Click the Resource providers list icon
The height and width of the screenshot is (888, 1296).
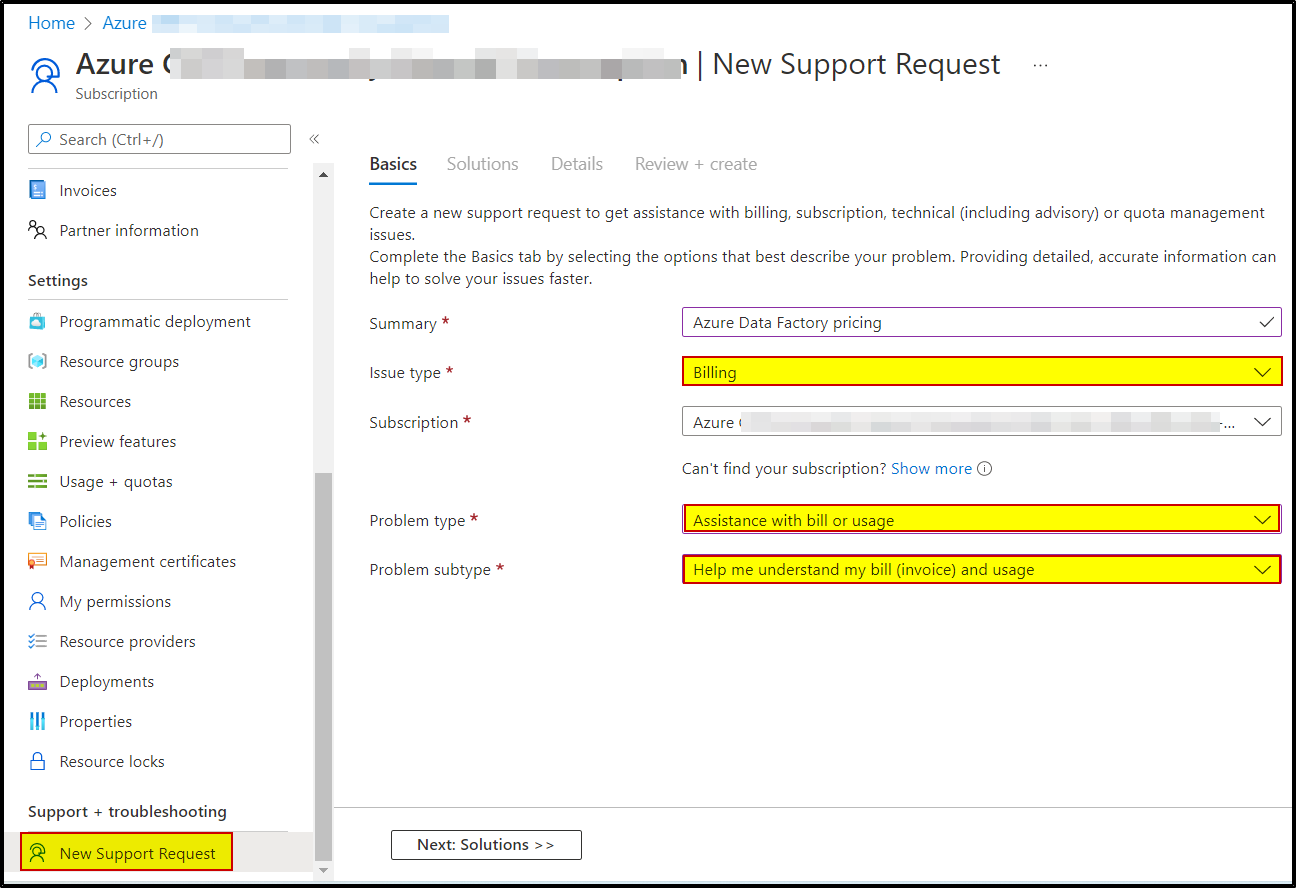click(x=38, y=641)
